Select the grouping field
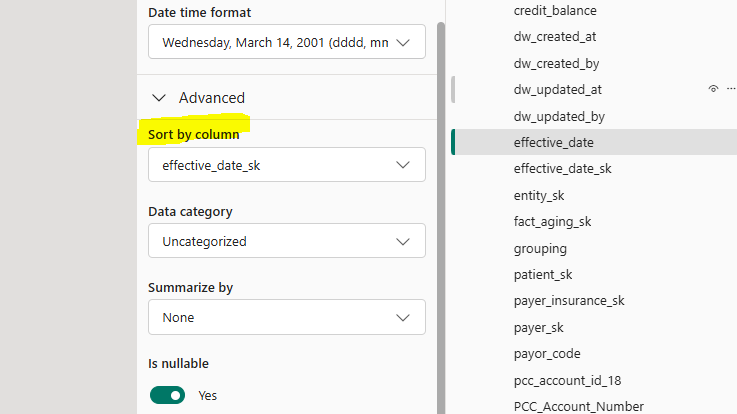This screenshot has height=414, width=737. pos(540,249)
